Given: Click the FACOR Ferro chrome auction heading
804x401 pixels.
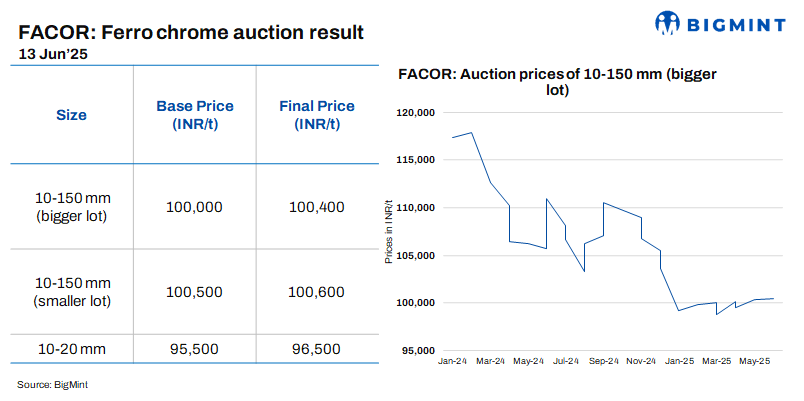Looking at the screenshot, I should 190,33.
